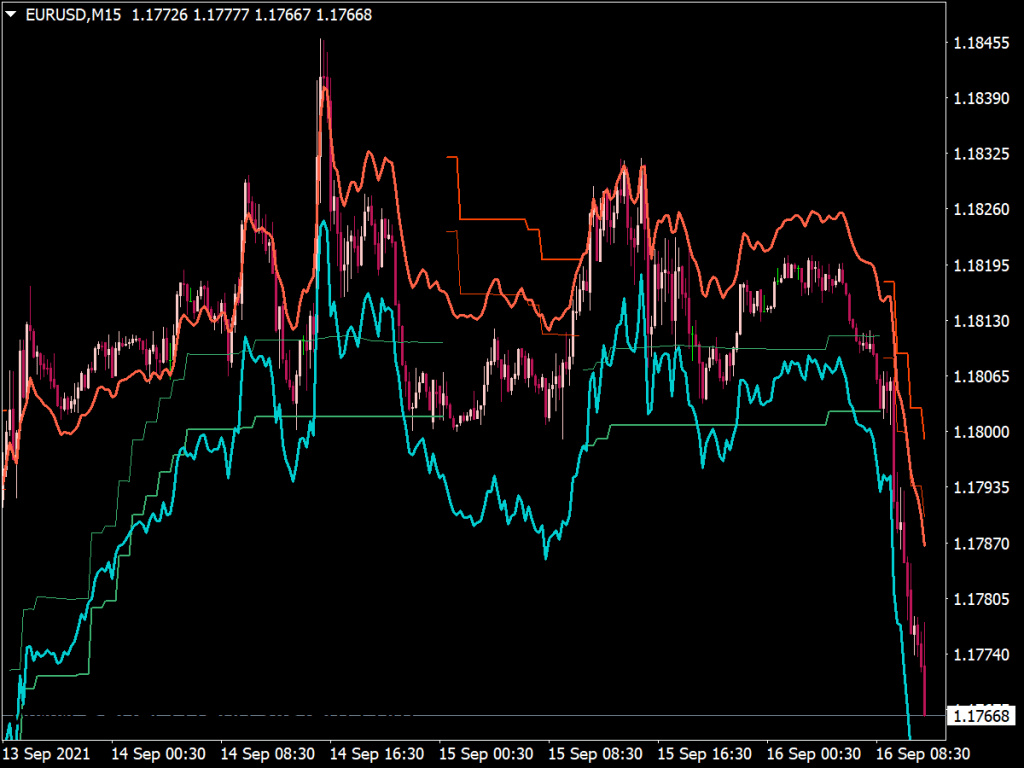
Task: Click the 1.18065 price scale label
Action: coord(981,377)
